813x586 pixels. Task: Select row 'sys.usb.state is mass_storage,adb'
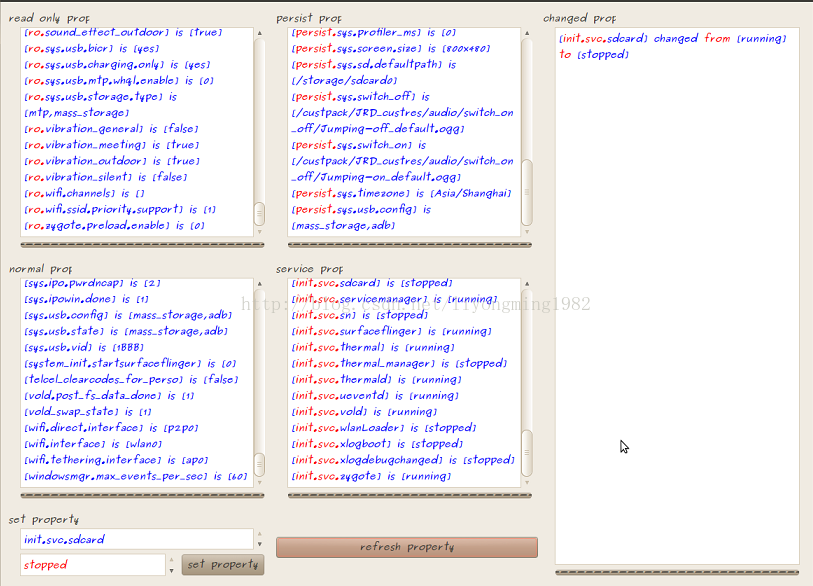pyautogui.click(x=127, y=331)
